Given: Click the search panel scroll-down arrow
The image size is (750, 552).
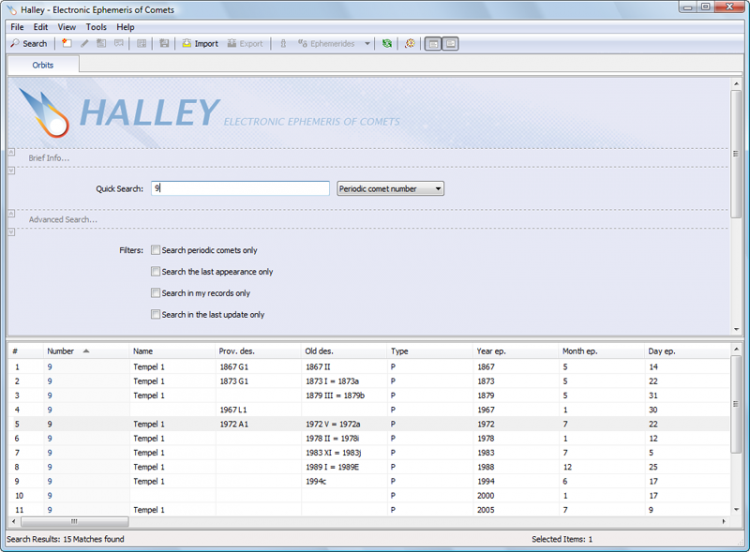Looking at the screenshot, I should coord(736,330).
